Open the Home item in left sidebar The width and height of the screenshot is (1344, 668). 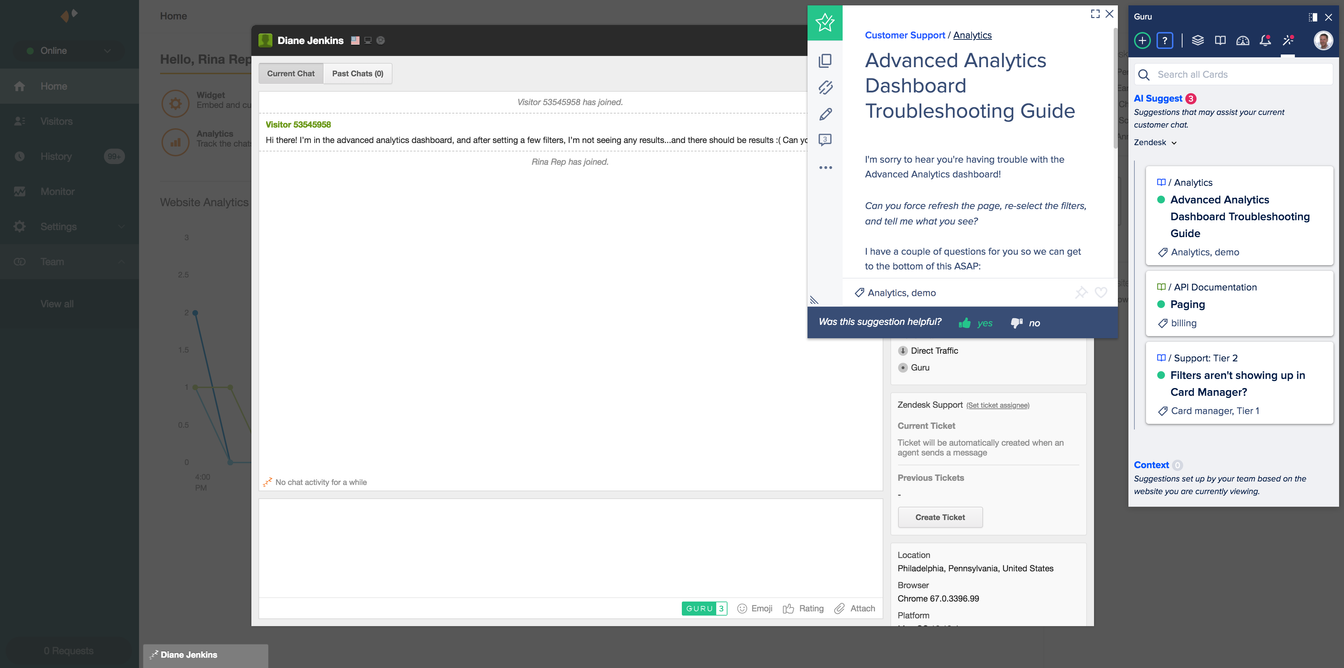69,86
